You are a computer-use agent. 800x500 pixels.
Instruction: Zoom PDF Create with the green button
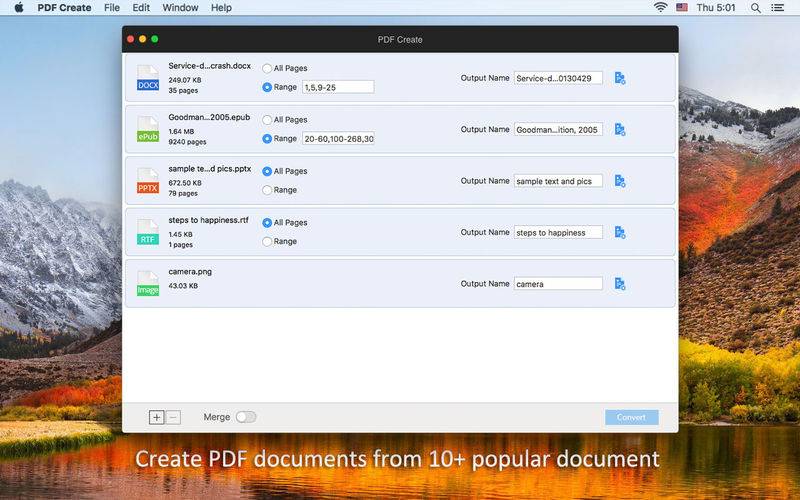click(x=155, y=39)
